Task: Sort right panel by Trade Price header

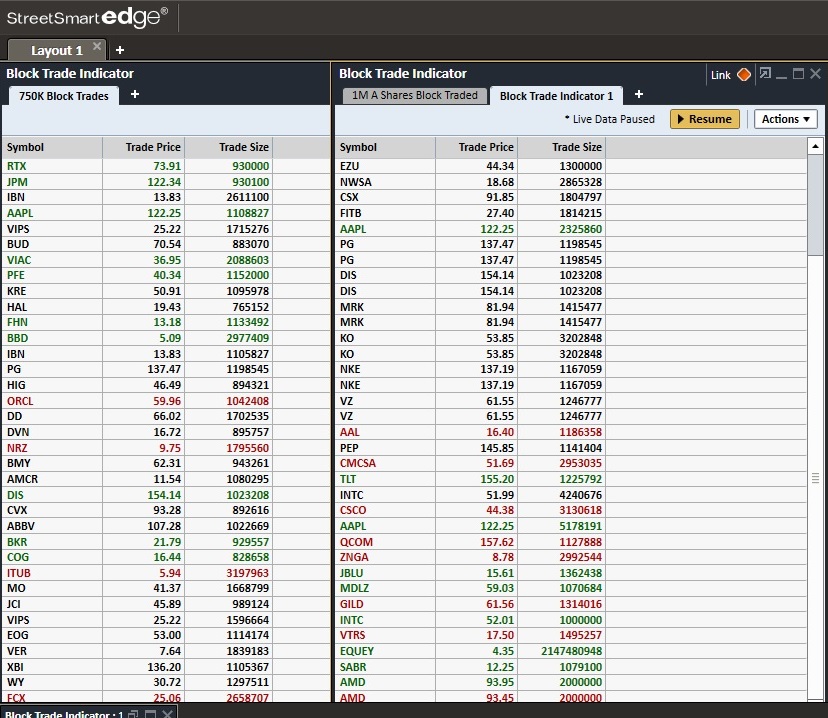Action: pos(476,147)
